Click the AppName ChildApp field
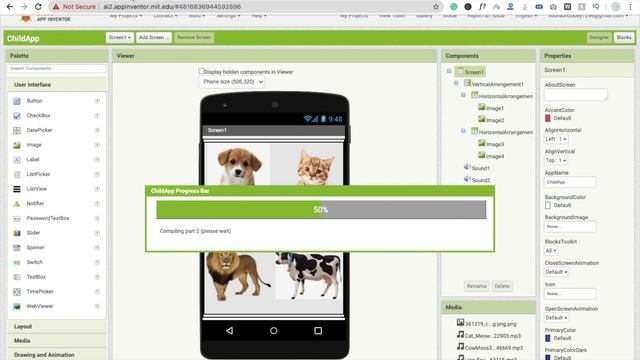The width and height of the screenshot is (640, 360). (x=570, y=182)
